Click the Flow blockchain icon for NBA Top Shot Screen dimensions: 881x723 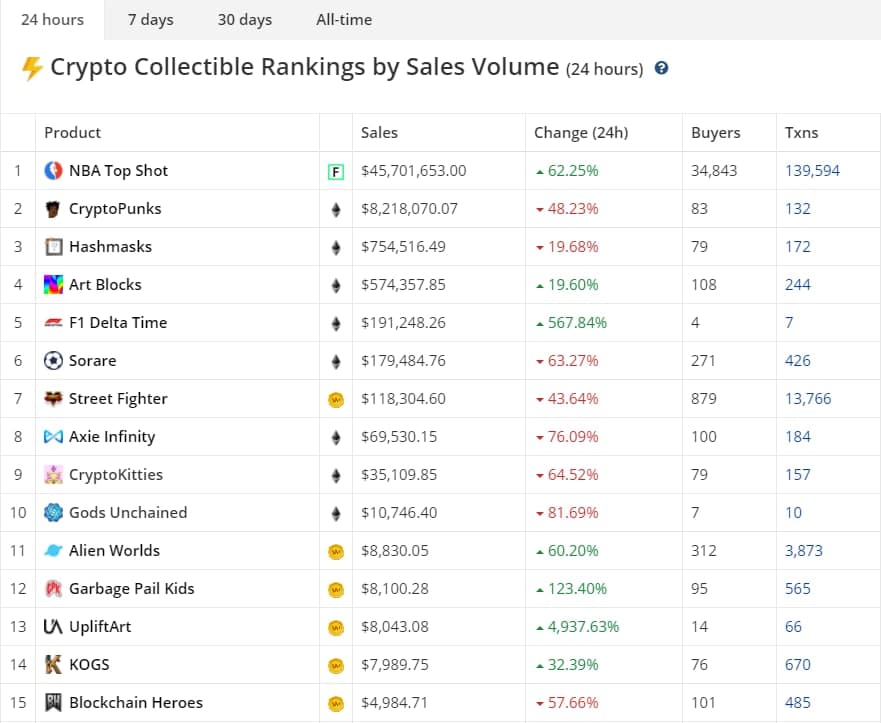click(x=336, y=172)
